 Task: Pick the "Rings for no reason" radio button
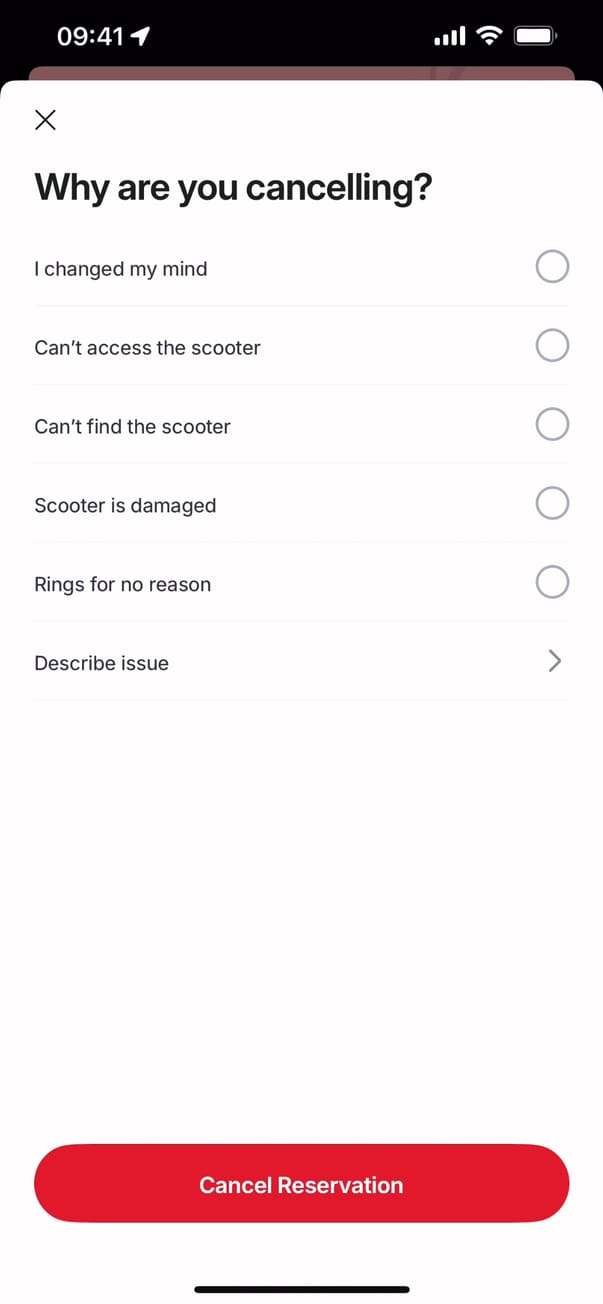(552, 582)
